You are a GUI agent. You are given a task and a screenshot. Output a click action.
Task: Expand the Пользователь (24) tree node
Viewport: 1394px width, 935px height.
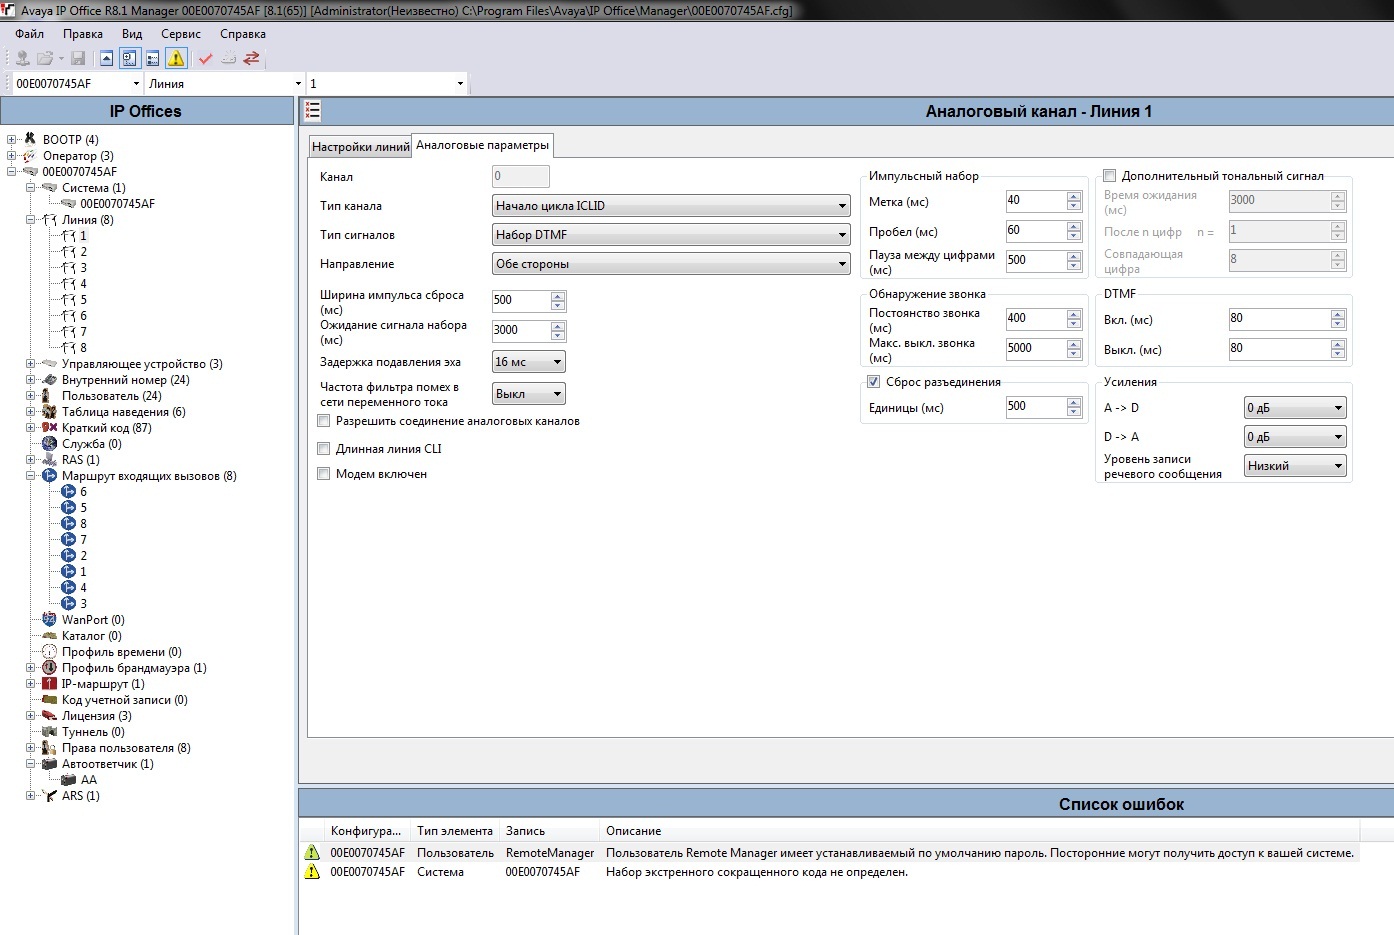coord(31,396)
